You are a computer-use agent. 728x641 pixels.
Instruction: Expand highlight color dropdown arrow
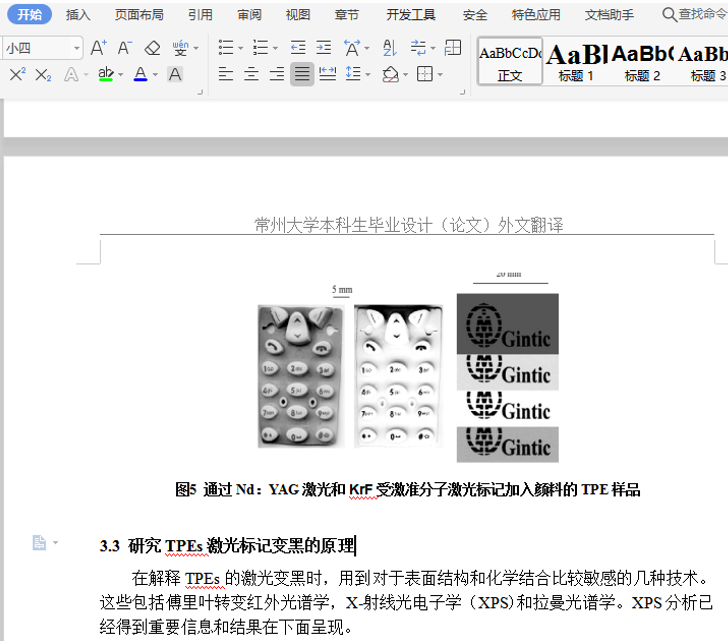pyautogui.click(x=121, y=74)
